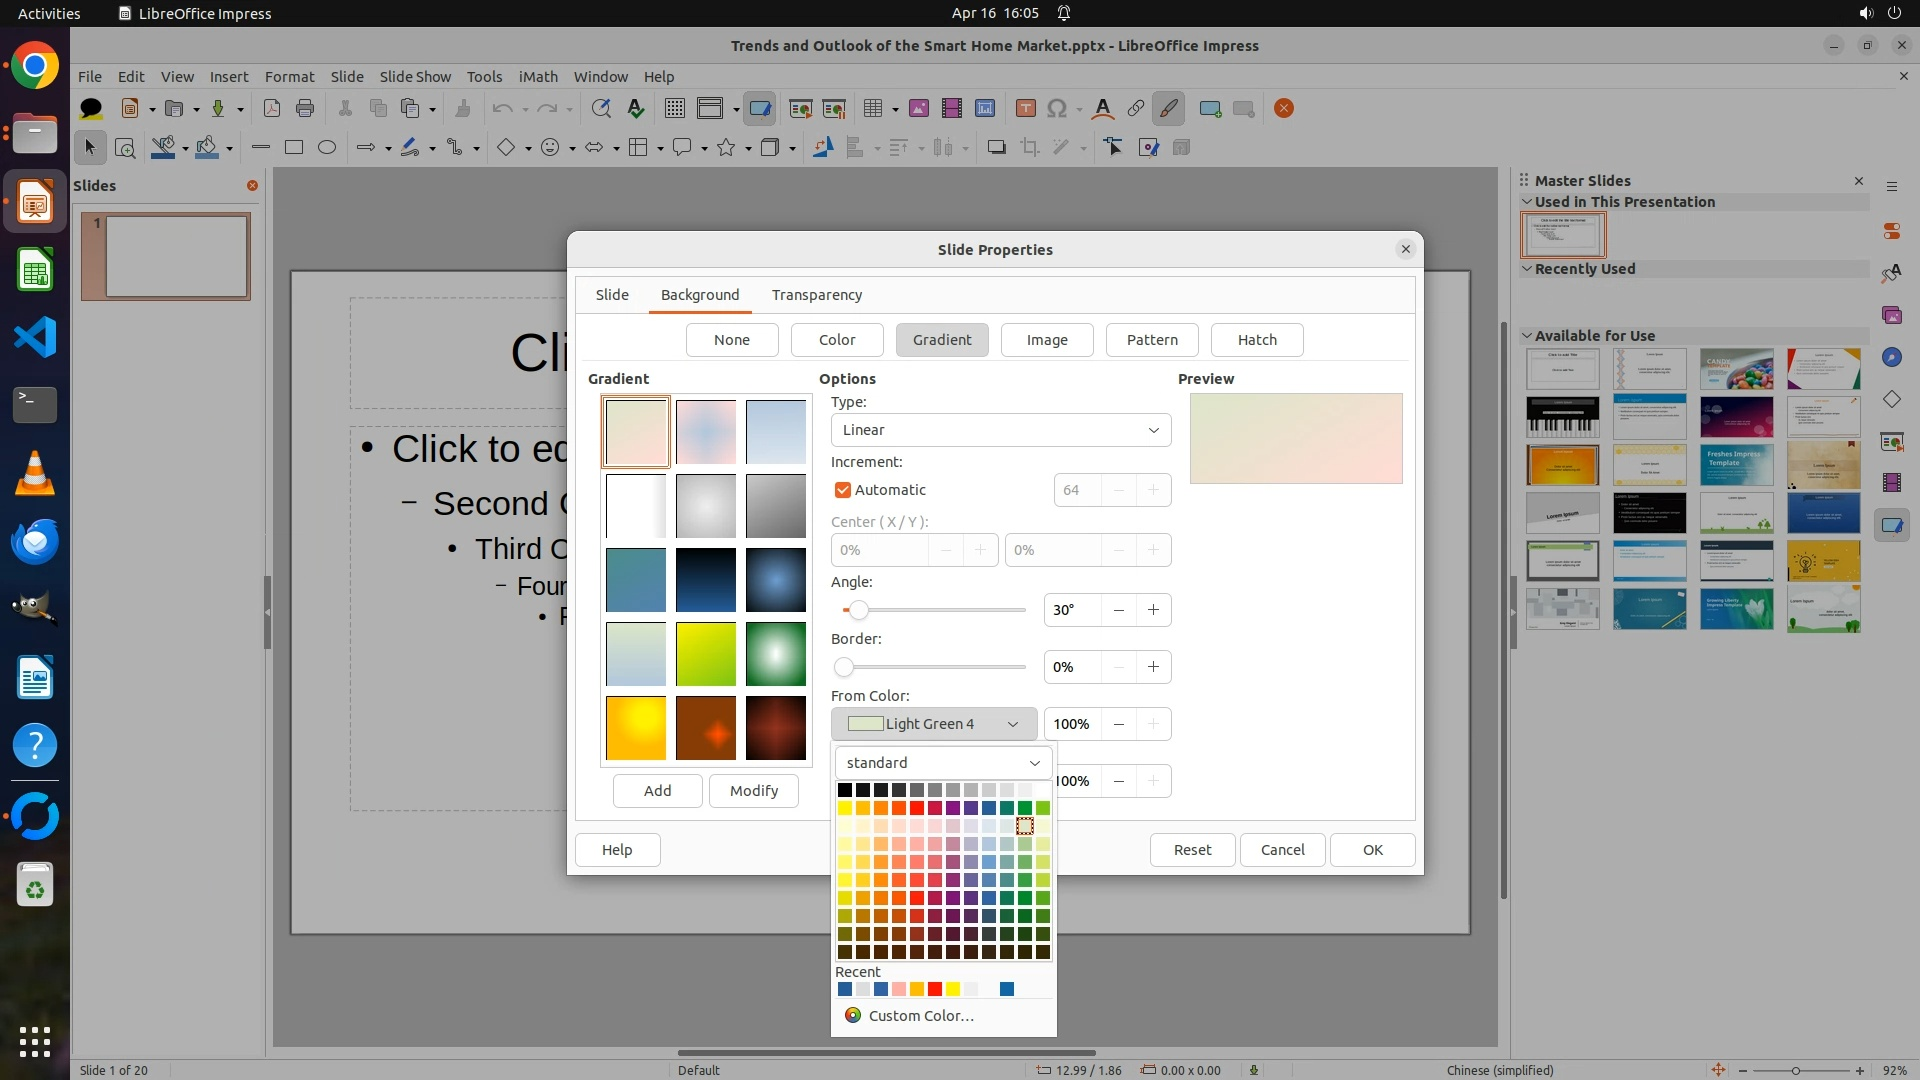Click the Reset button
The image size is (1920, 1080).
[x=1192, y=850]
